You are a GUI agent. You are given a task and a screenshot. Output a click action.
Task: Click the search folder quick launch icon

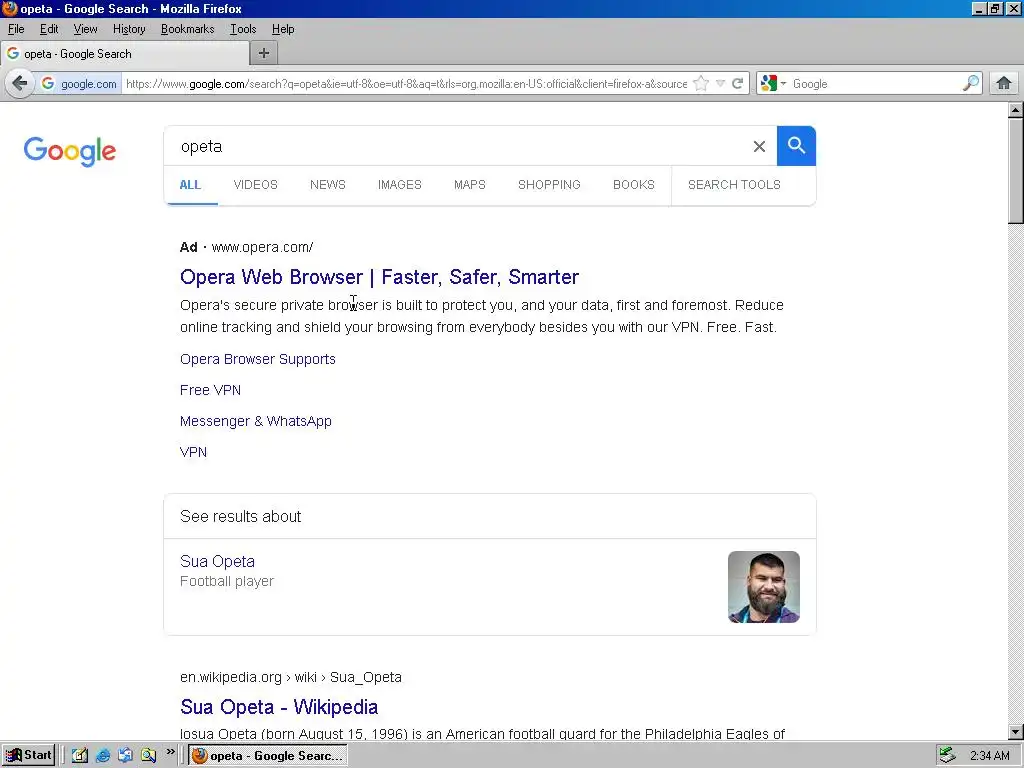coord(148,756)
